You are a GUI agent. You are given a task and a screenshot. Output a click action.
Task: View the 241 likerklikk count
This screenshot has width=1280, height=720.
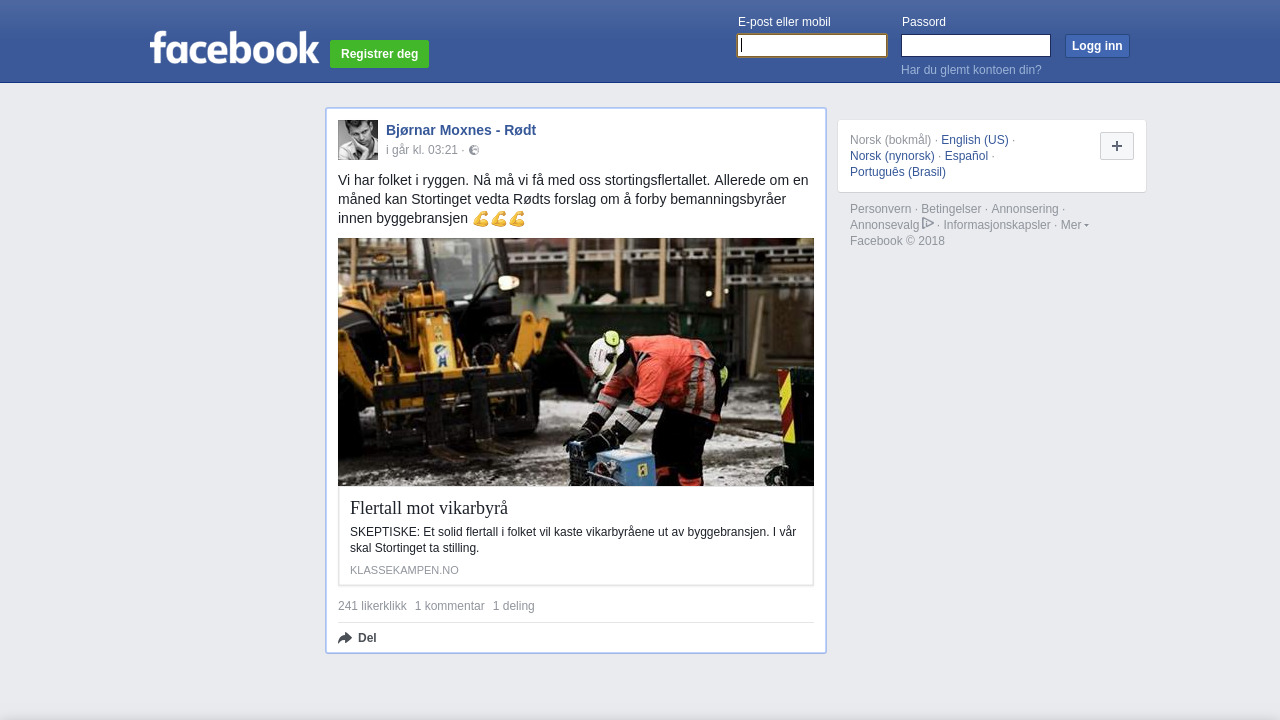pyautogui.click(x=372, y=606)
